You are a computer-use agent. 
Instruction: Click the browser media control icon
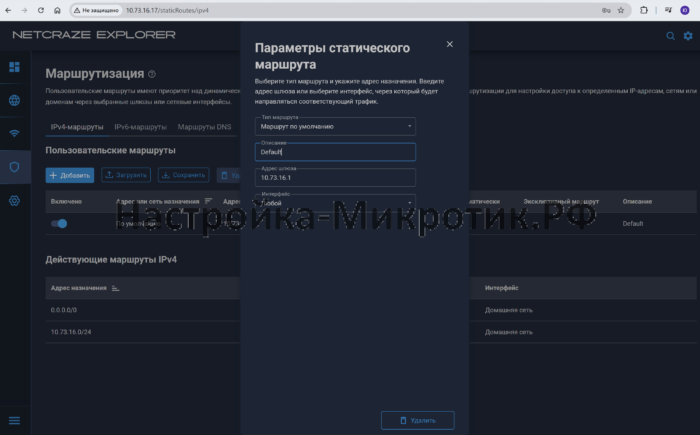pyautogui.click(x=668, y=10)
